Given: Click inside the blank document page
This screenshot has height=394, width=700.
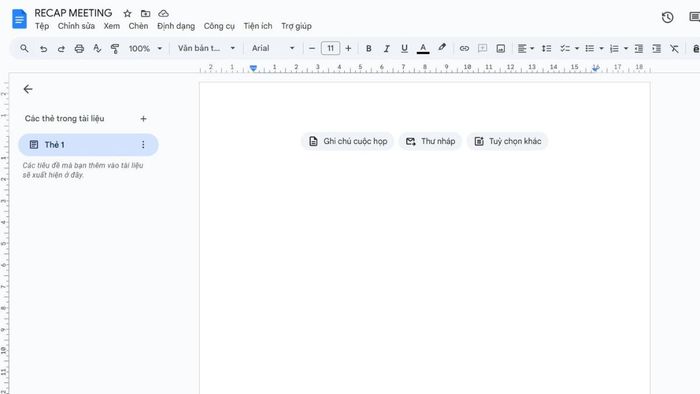Looking at the screenshot, I should (425, 238).
